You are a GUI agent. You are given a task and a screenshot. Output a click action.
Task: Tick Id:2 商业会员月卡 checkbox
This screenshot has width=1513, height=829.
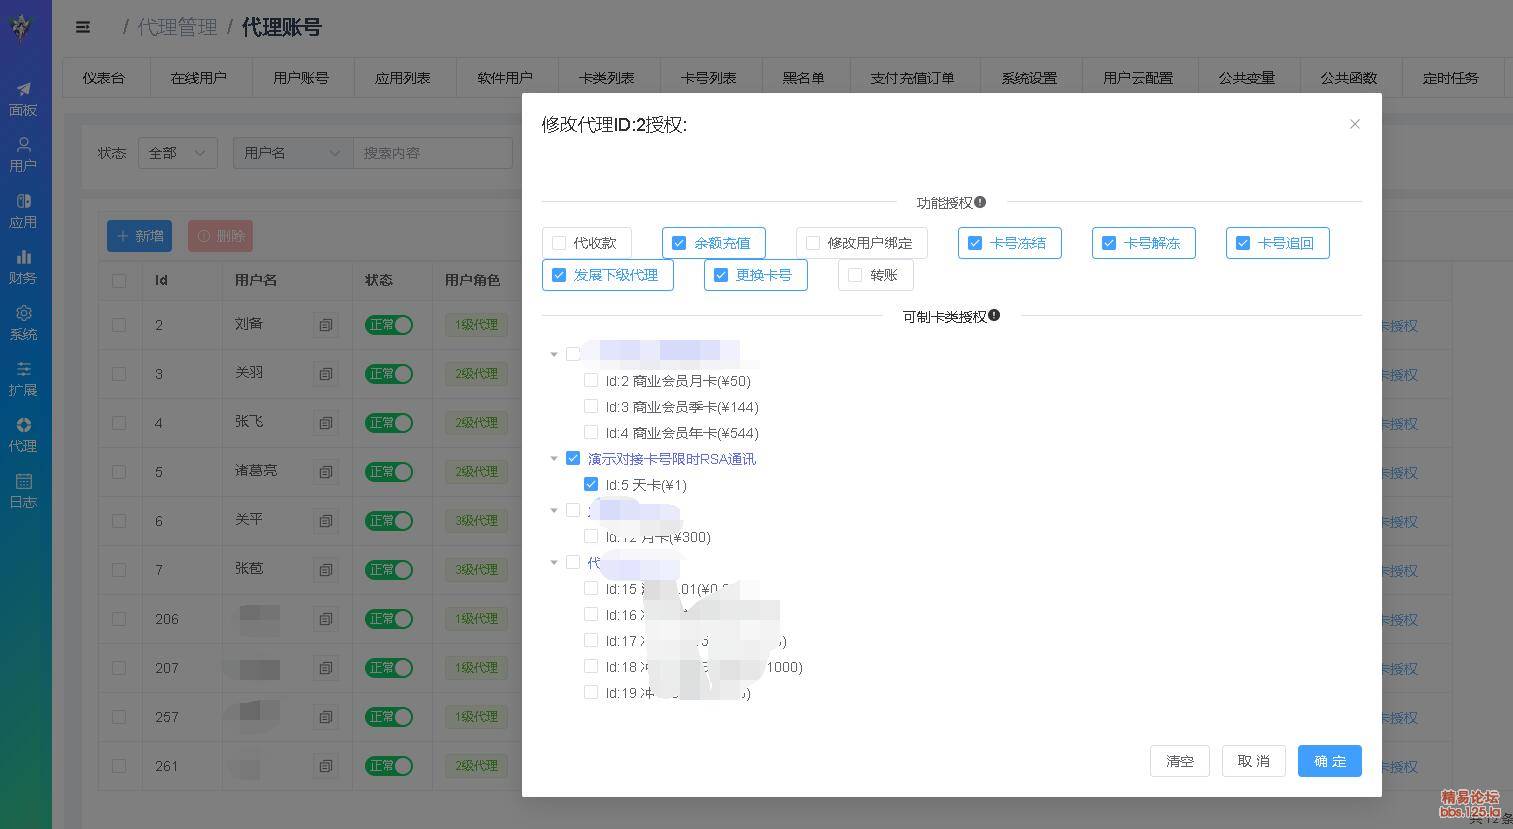(x=591, y=380)
